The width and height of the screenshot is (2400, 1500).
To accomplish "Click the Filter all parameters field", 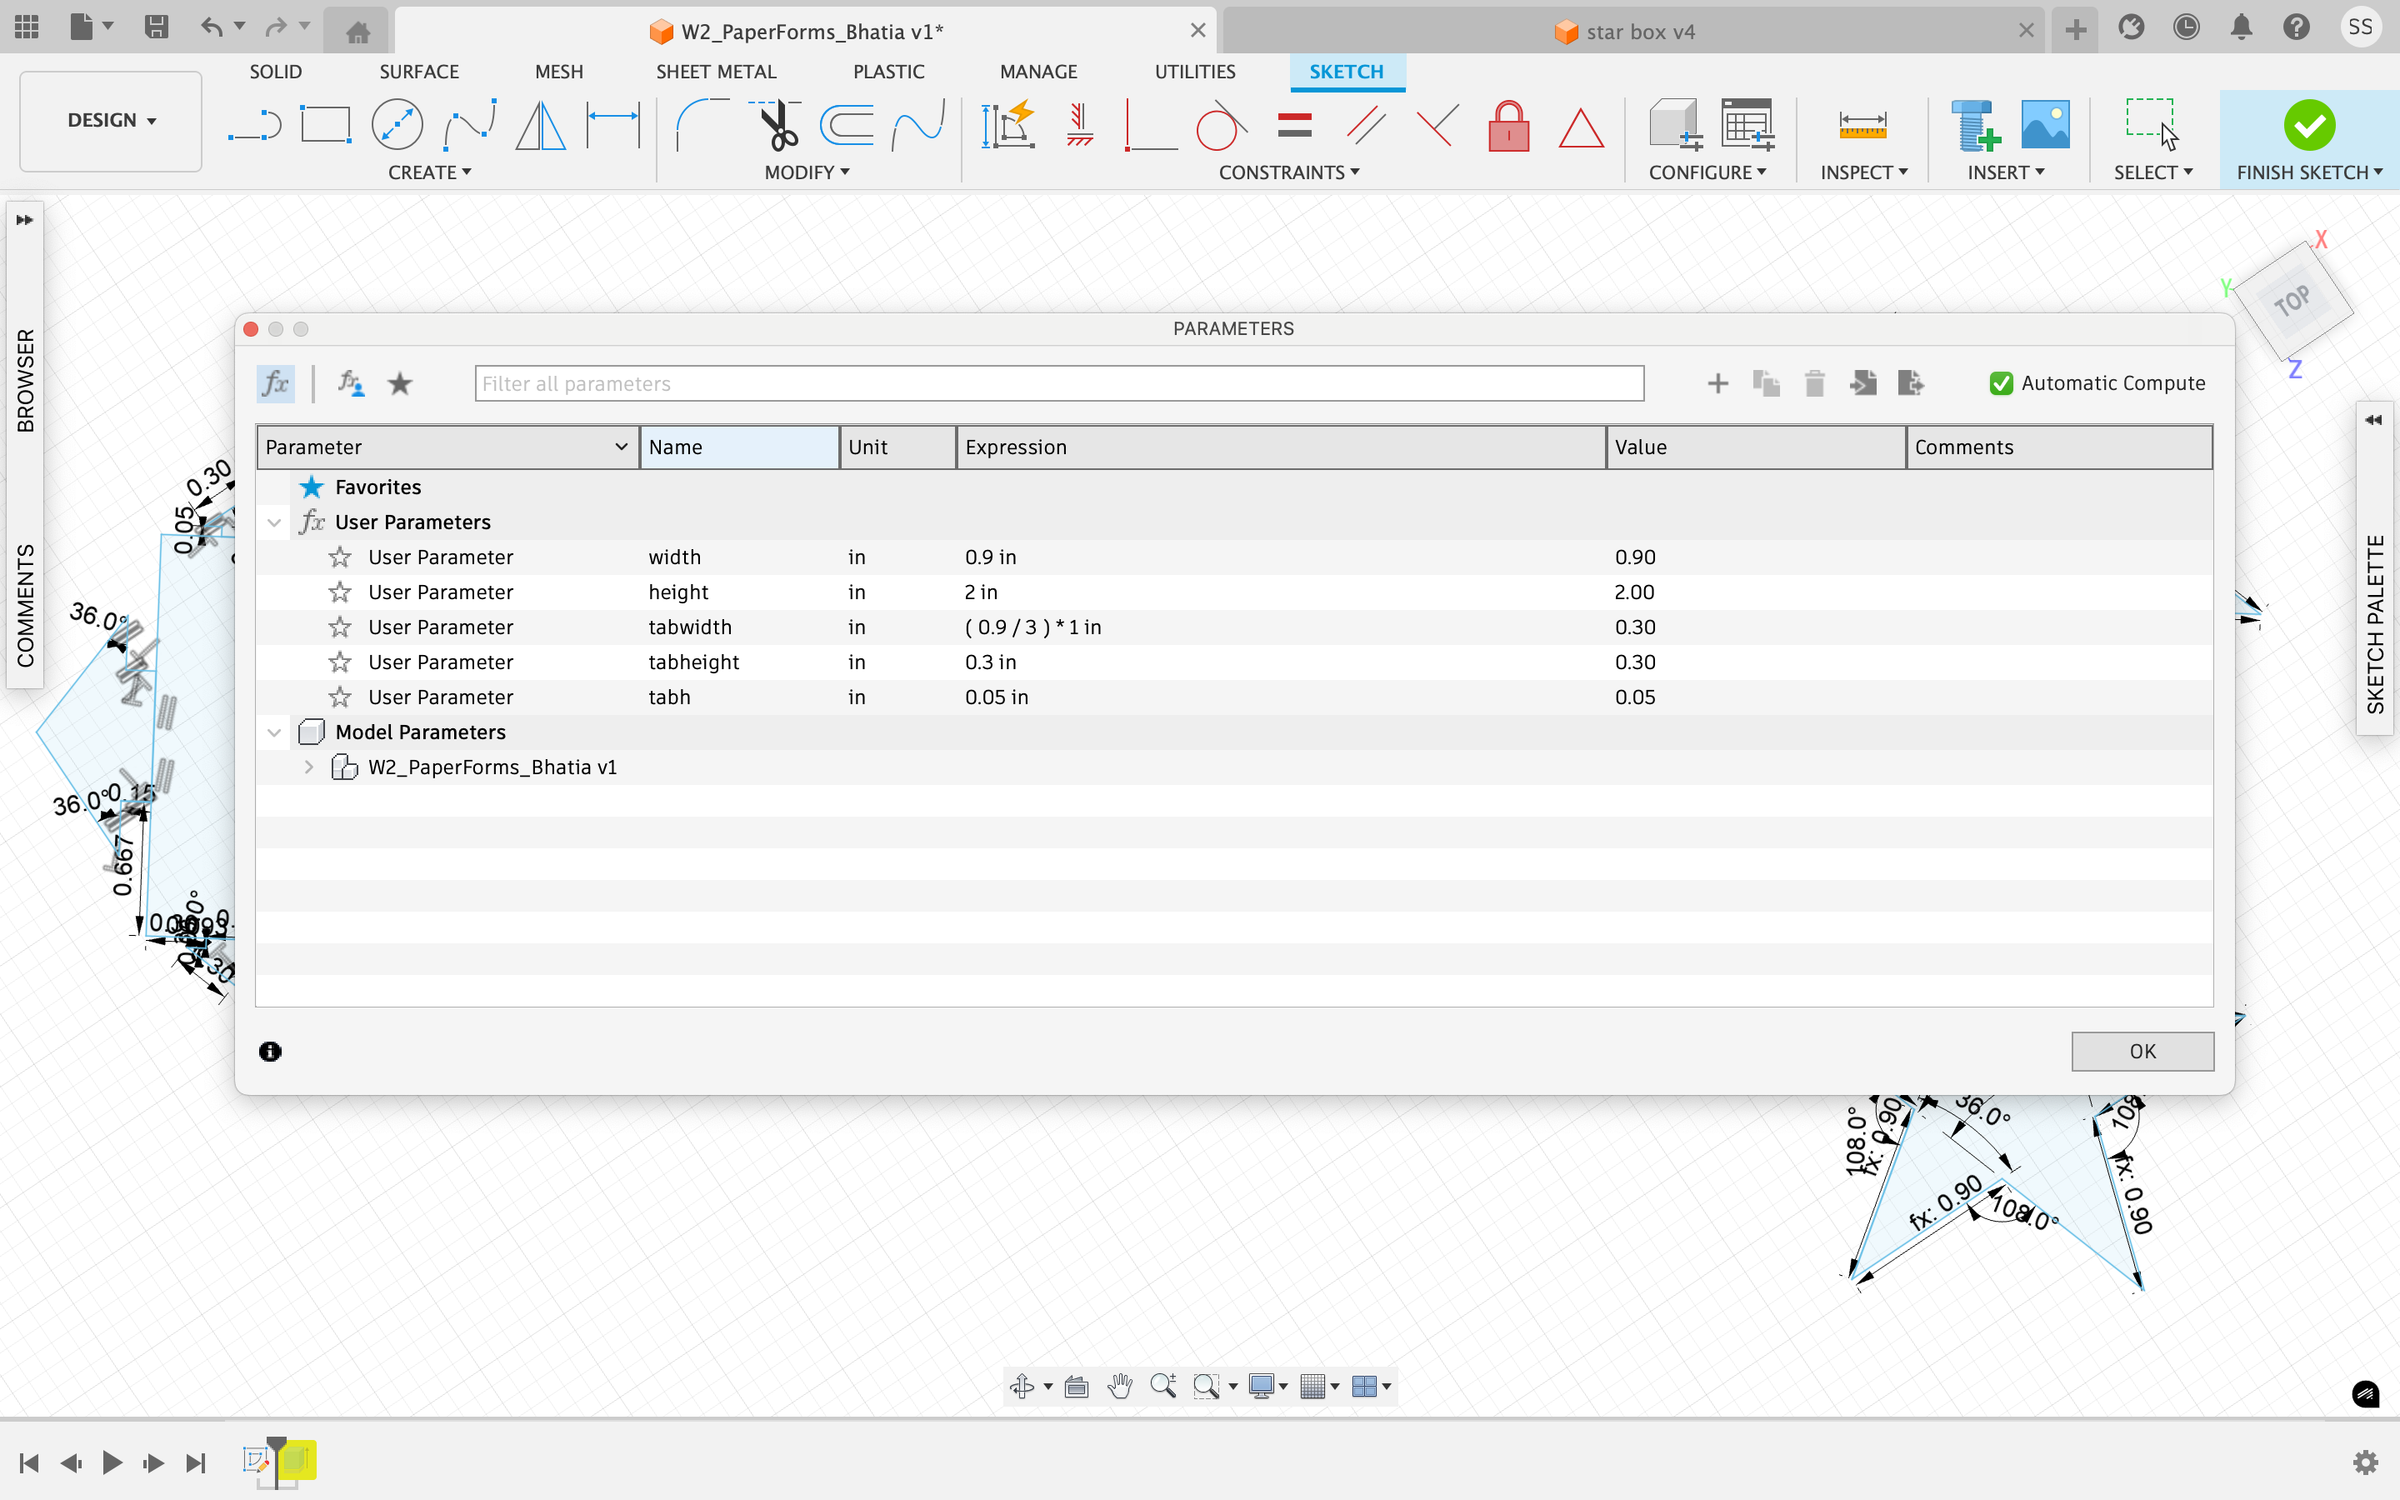I will [1059, 383].
